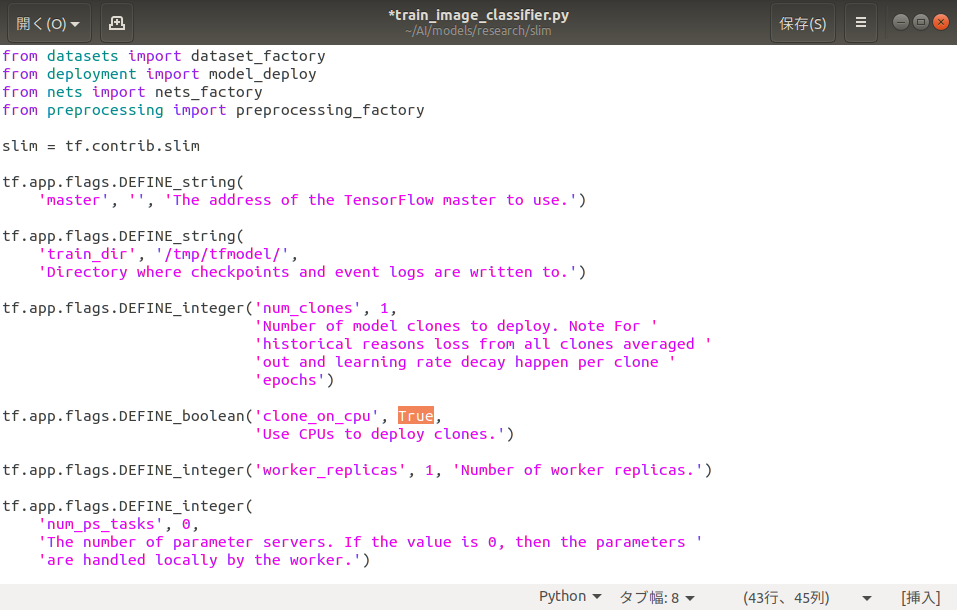Screen dimensions: 957x610
Task: Click the highlighted True value
Action: 416,416
